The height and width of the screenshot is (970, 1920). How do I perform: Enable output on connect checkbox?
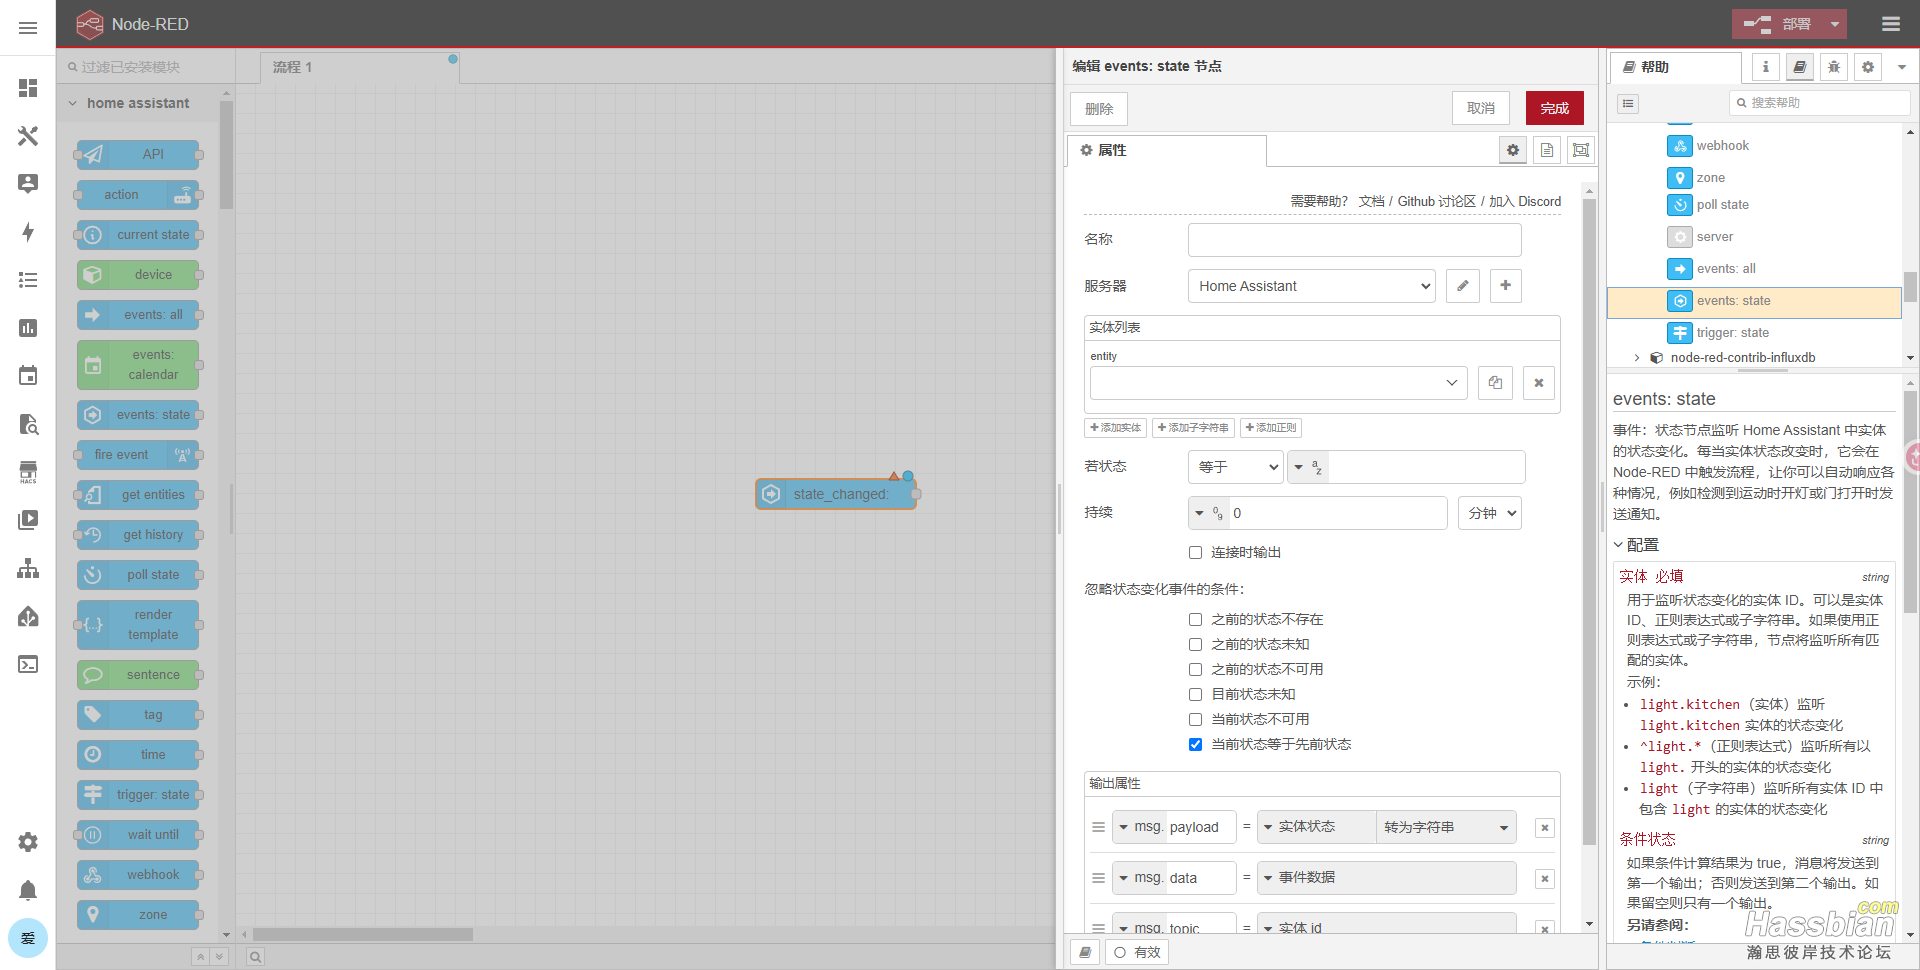(1195, 552)
